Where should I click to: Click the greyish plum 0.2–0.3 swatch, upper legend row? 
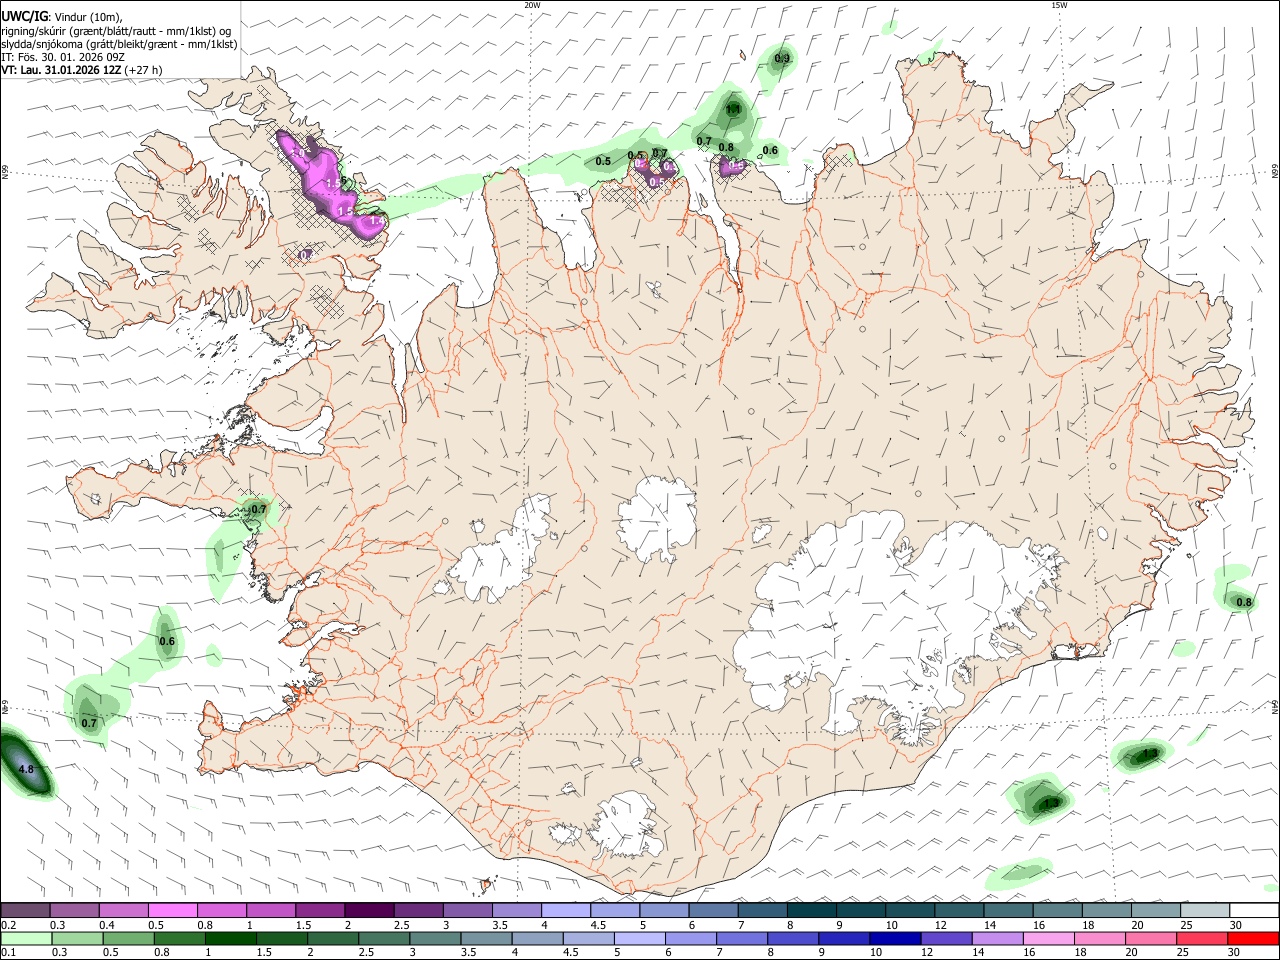[x=25, y=911]
